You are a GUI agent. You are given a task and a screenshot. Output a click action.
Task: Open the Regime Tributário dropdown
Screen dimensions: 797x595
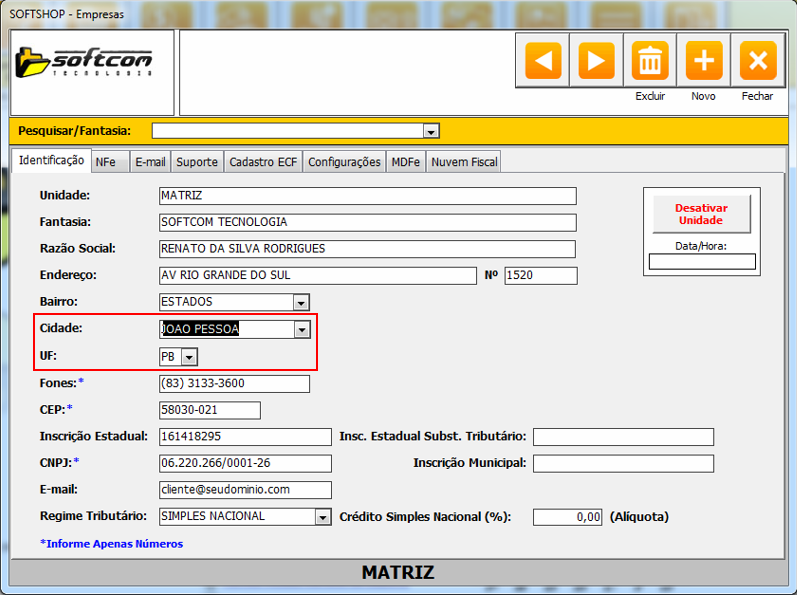click(x=322, y=517)
